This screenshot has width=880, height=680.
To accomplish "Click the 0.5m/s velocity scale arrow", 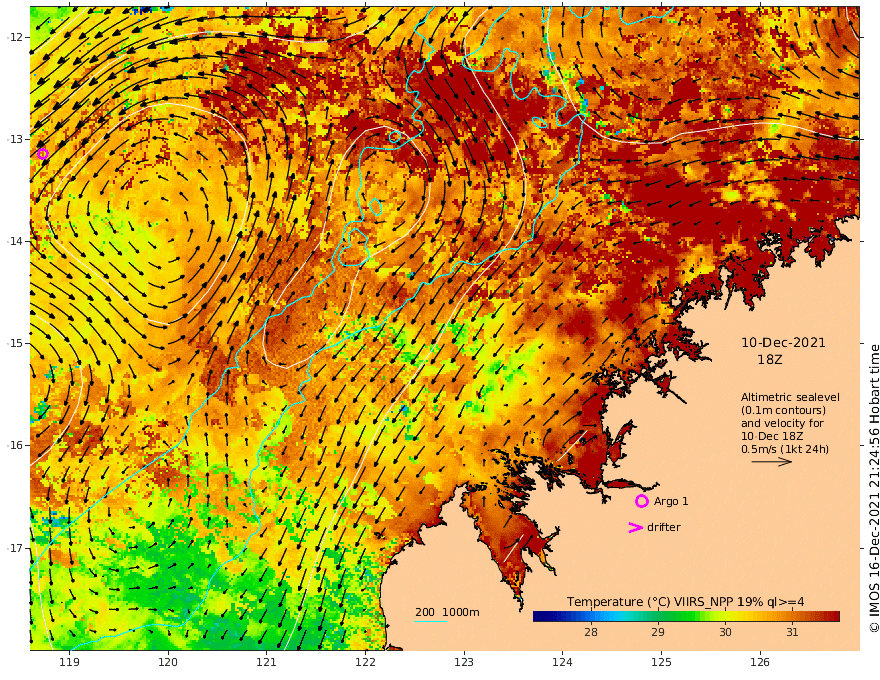I will (772, 462).
